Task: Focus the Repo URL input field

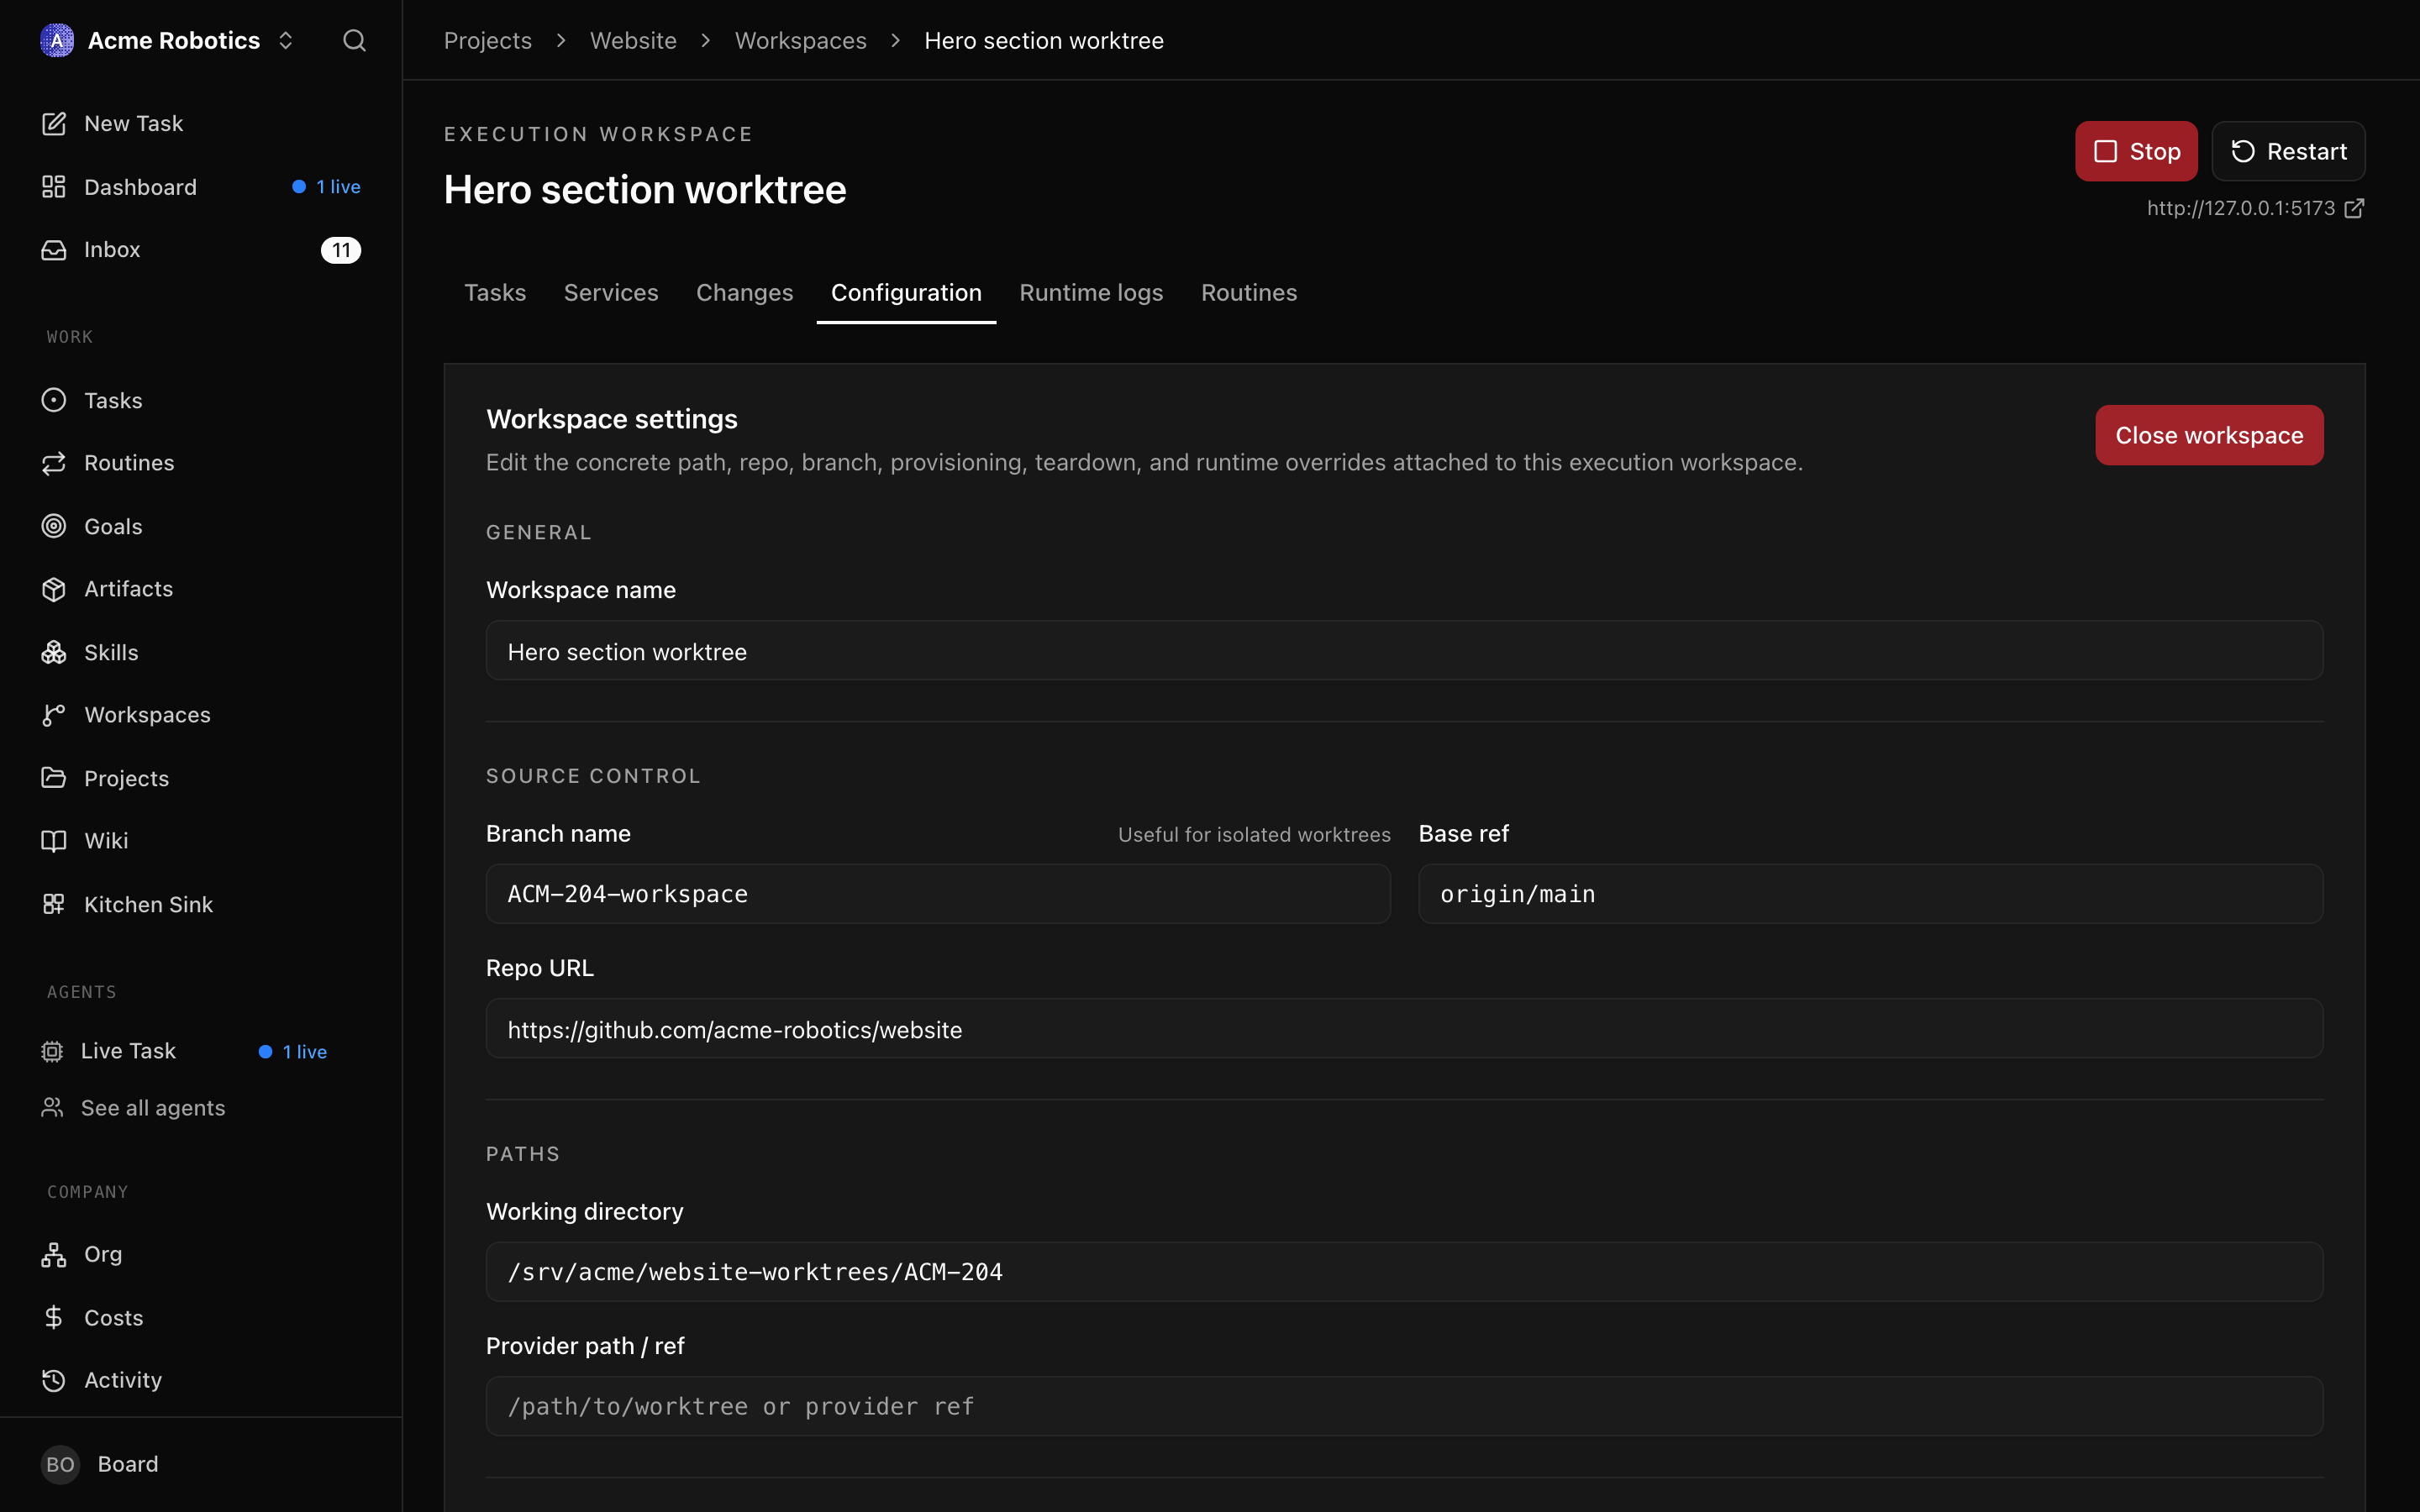Action: coord(1404,1029)
